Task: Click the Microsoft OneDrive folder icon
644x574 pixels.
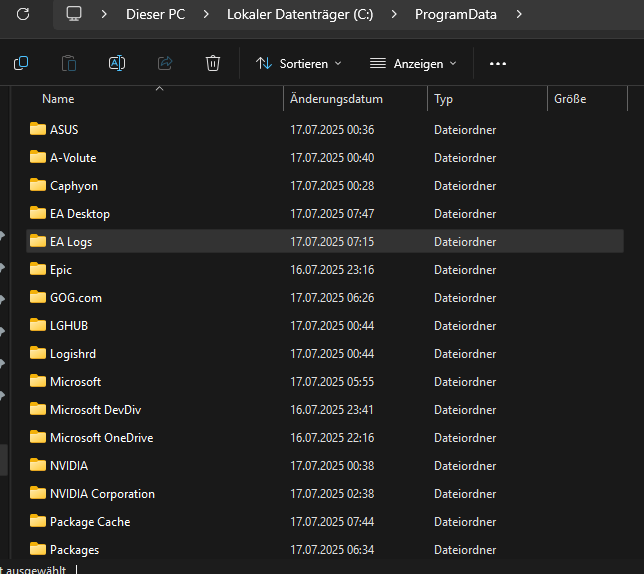Action: pos(38,437)
